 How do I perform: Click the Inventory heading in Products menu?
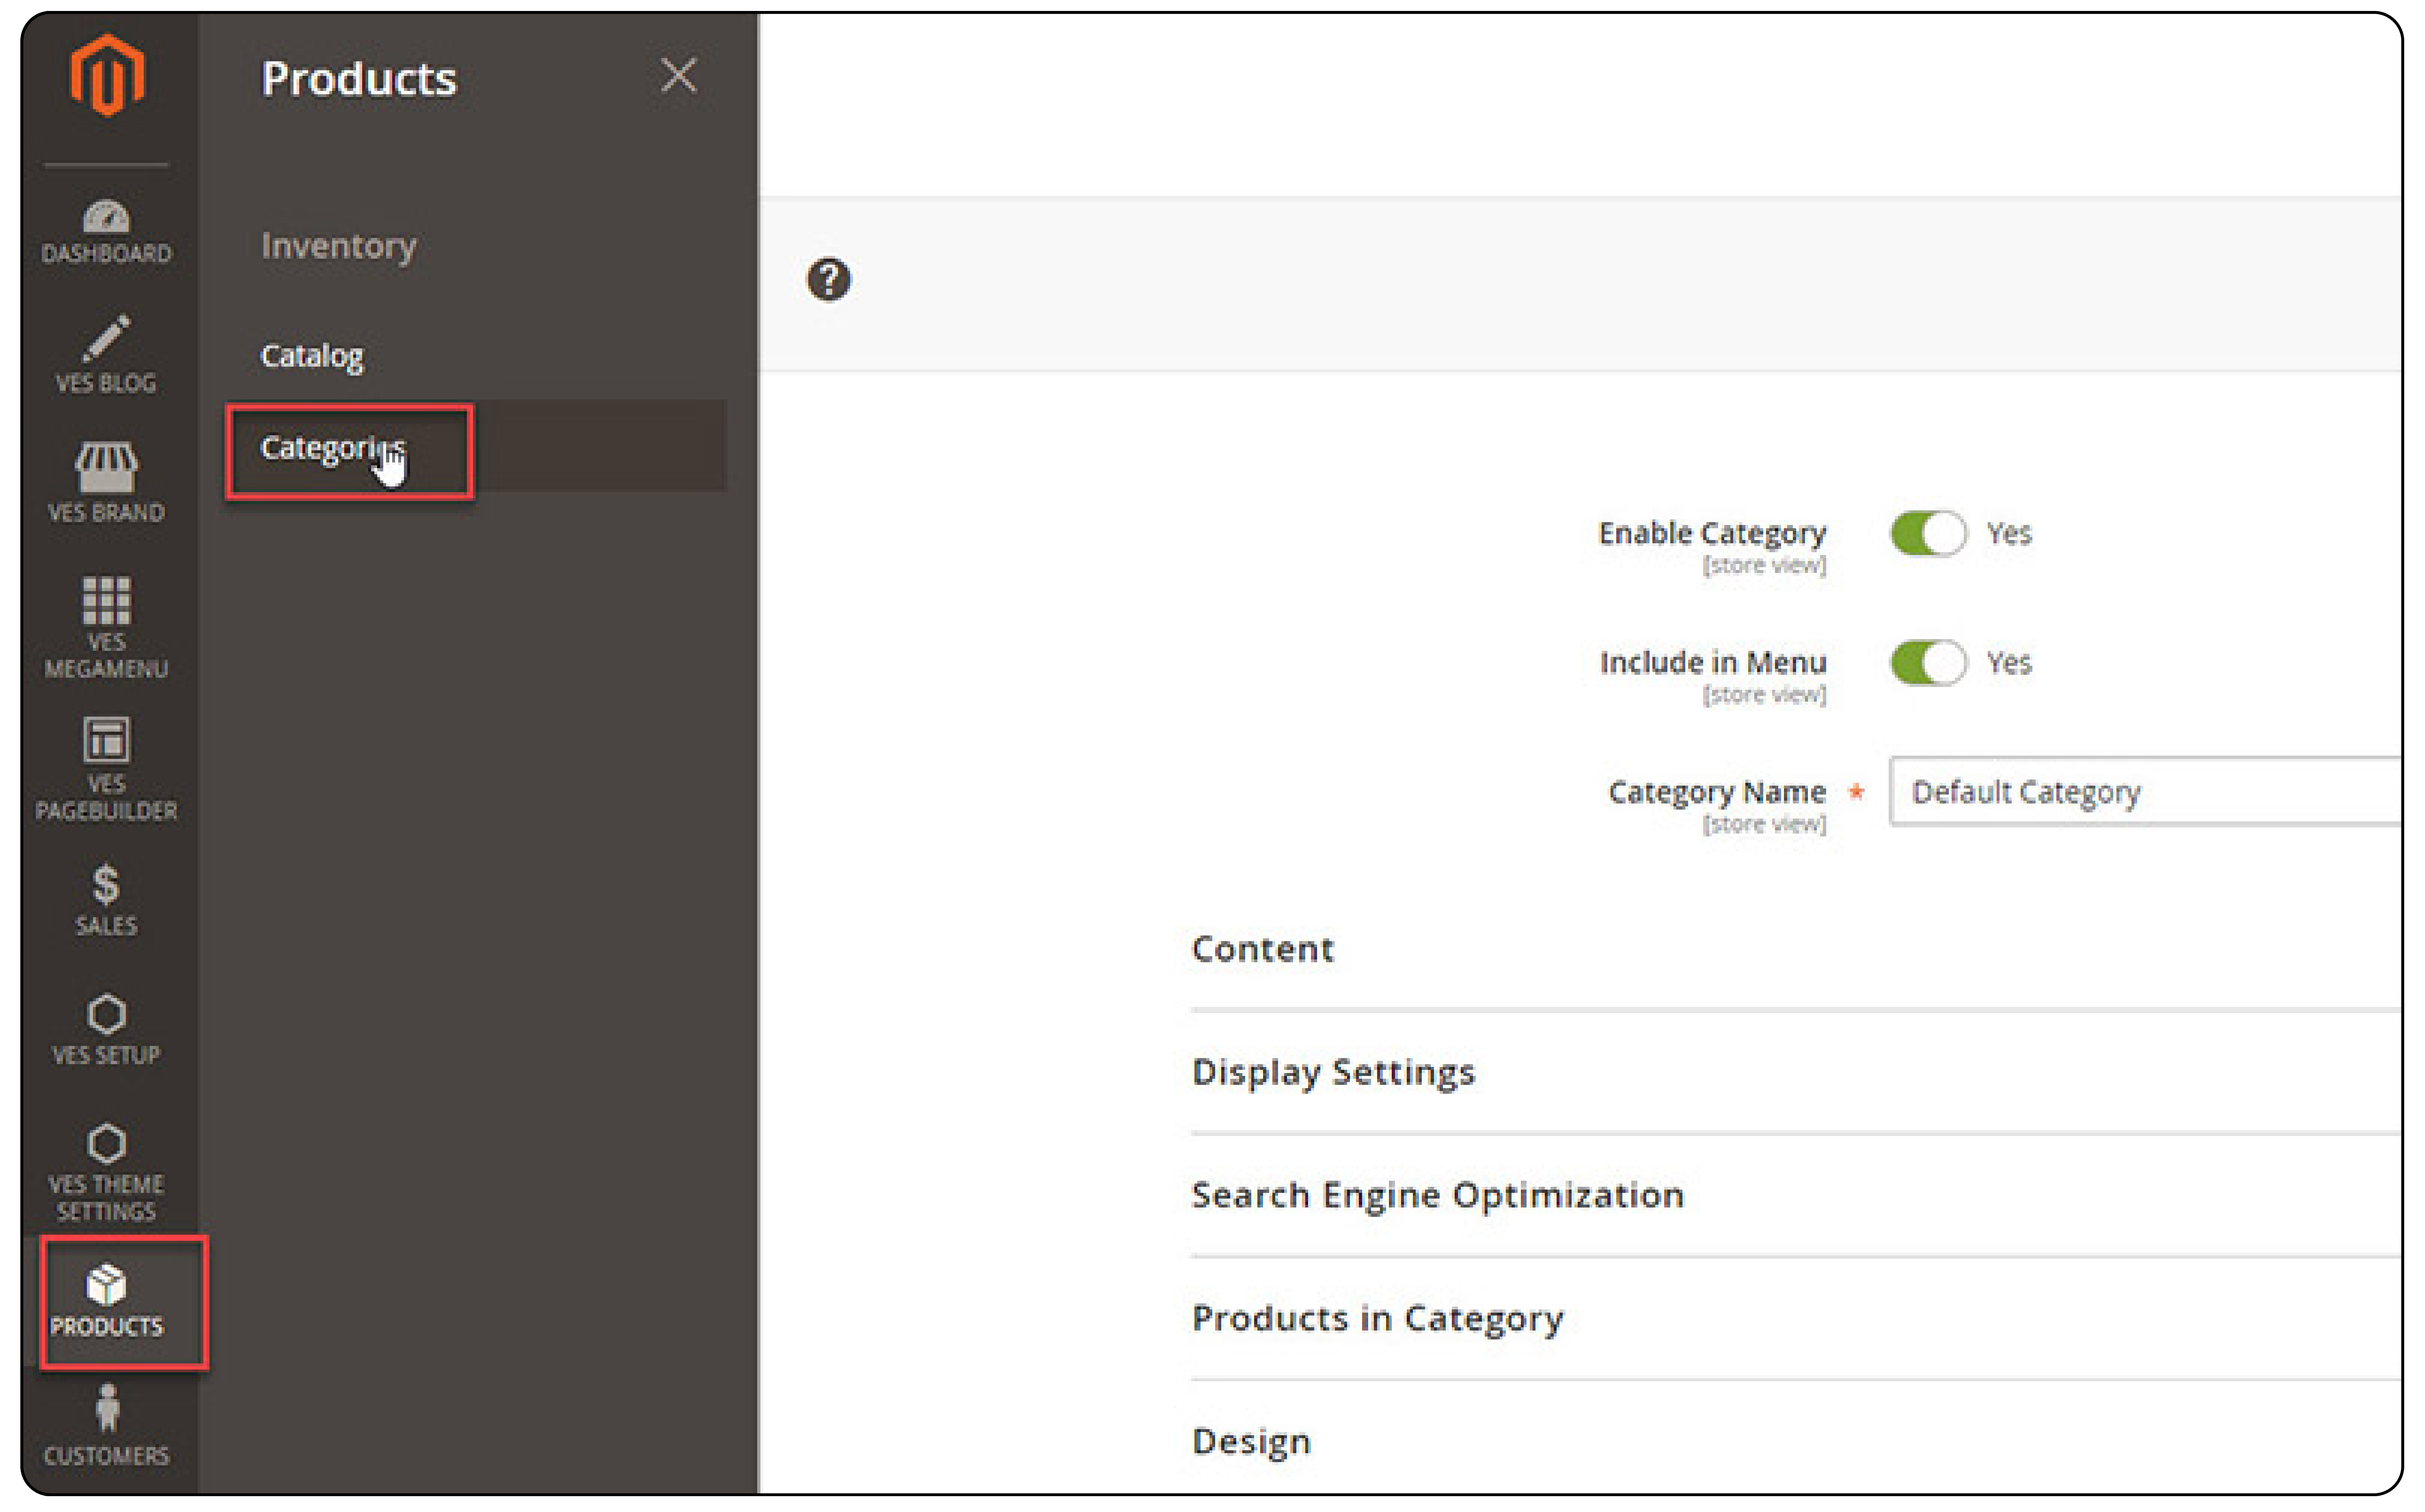tap(338, 246)
